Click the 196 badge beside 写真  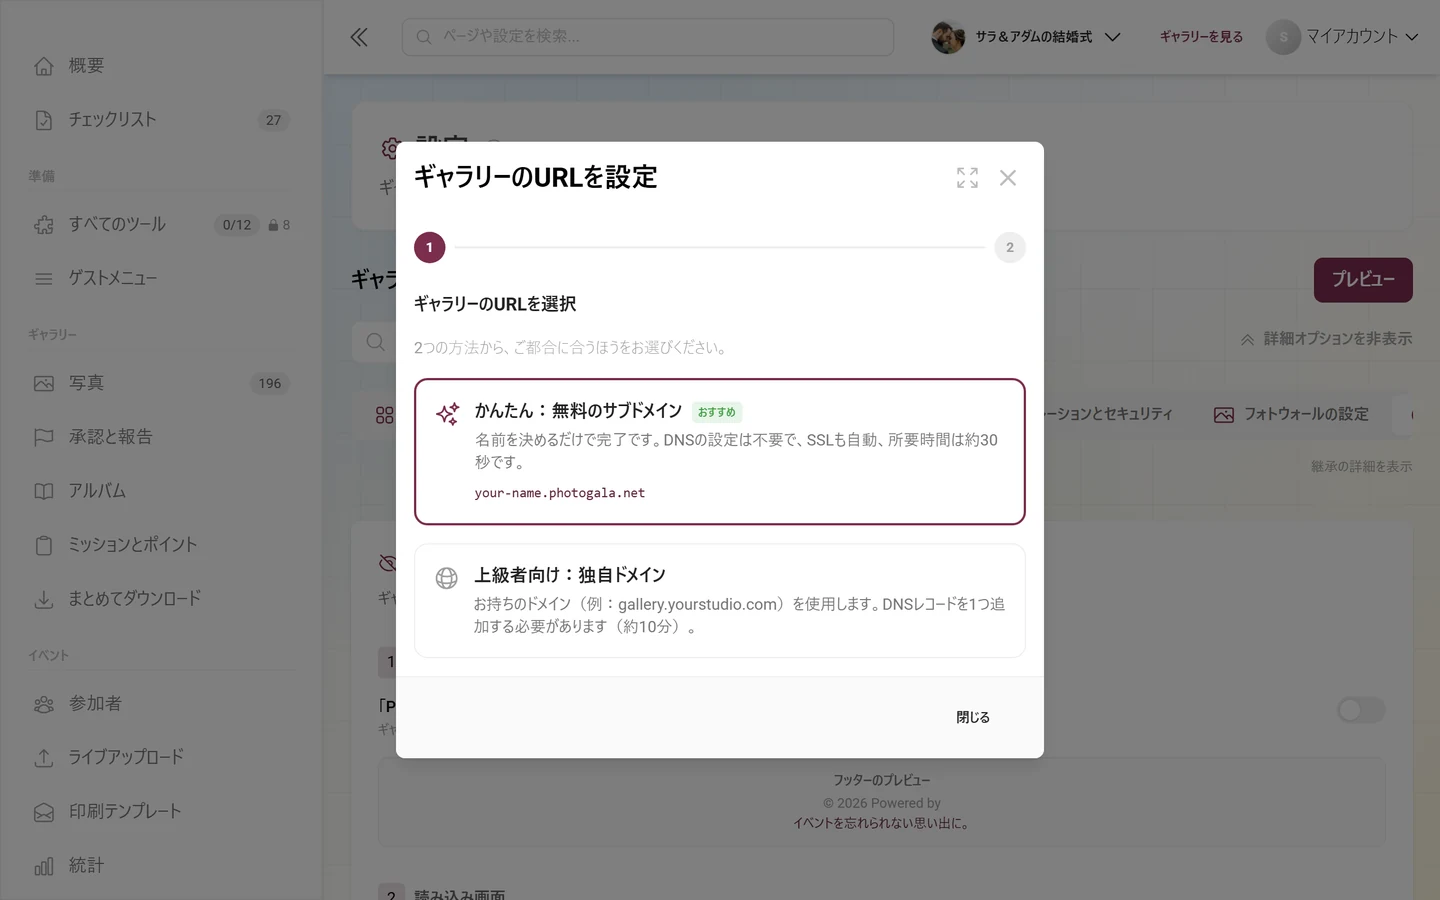(x=270, y=384)
